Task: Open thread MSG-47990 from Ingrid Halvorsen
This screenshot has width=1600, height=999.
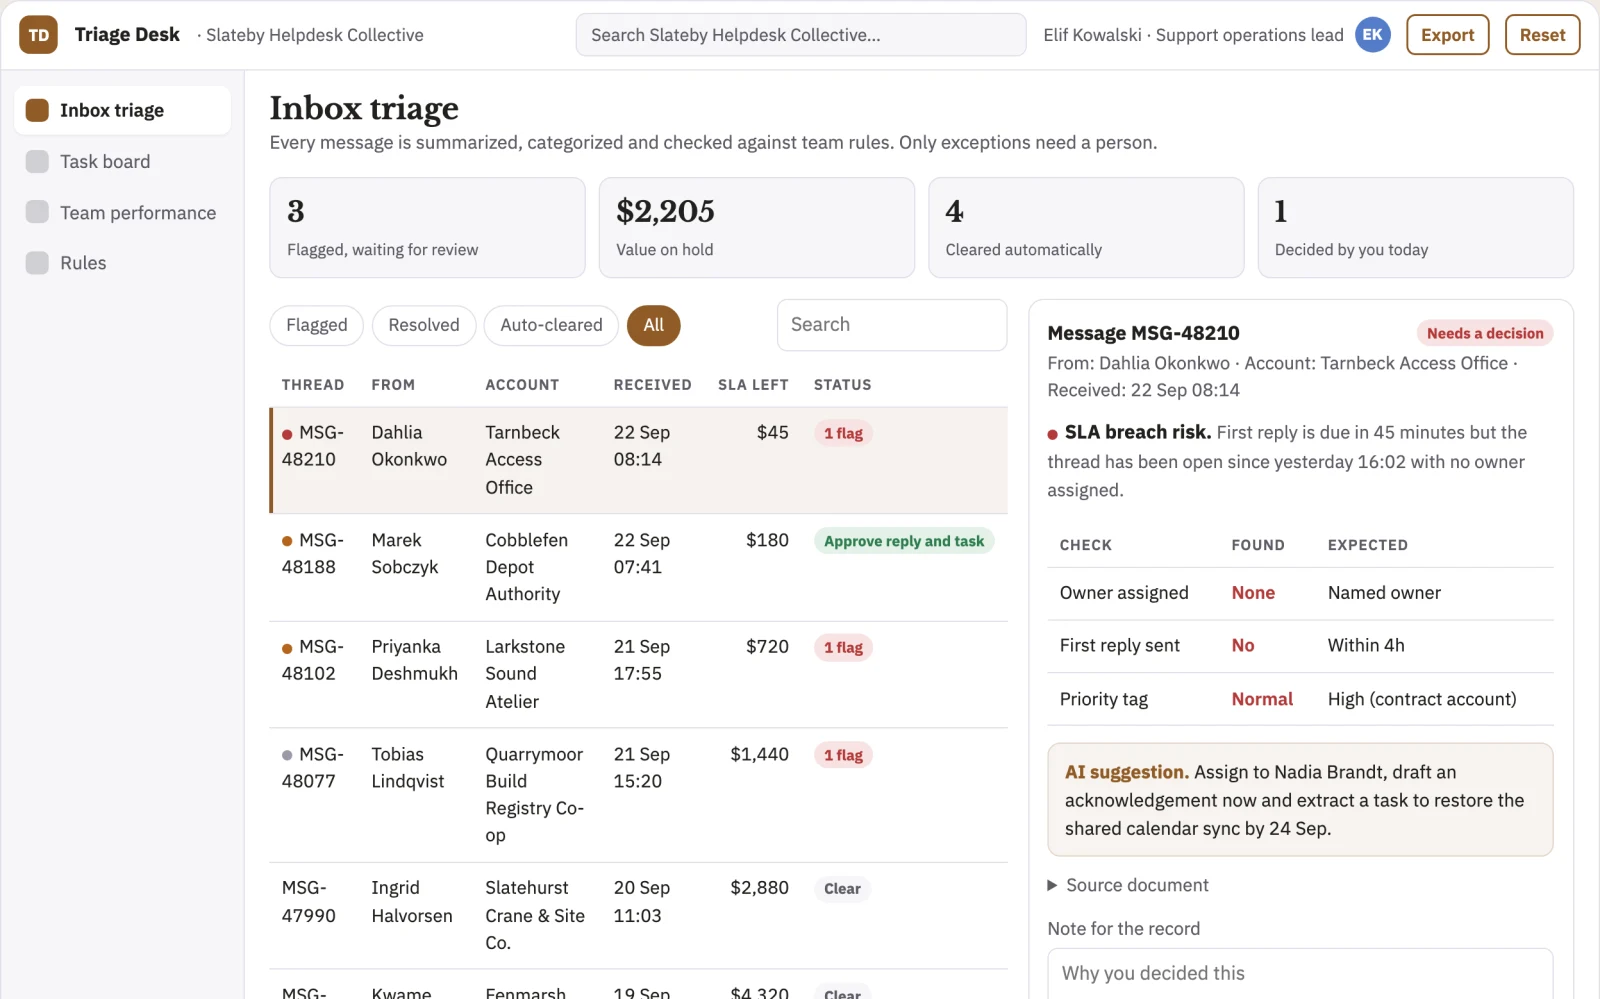Action: pyautogui.click(x=639, y=915)
